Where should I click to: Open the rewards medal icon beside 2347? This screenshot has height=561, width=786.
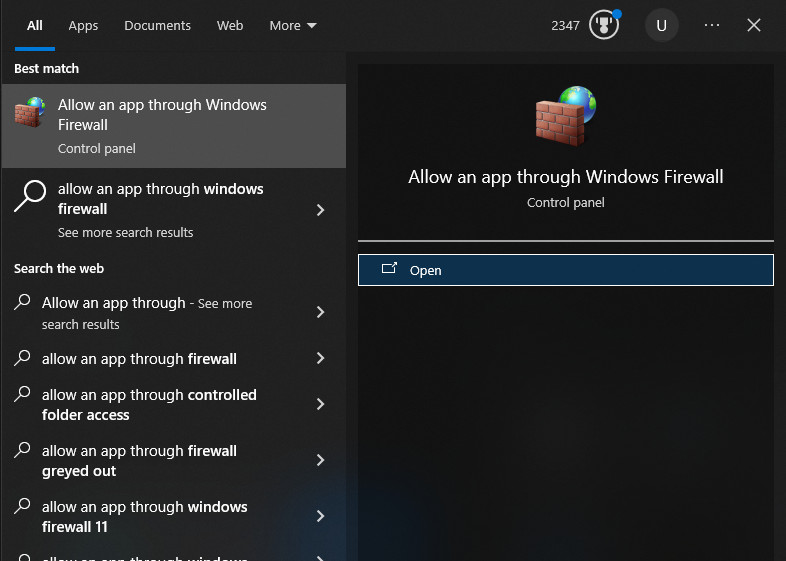604,25
